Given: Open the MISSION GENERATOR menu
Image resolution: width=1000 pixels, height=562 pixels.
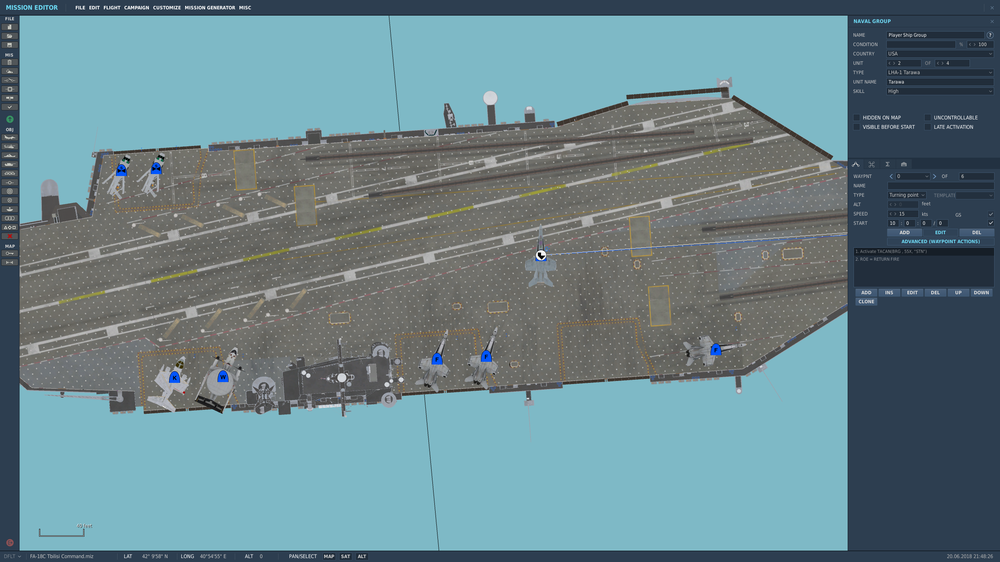Looking at the screenshot, I should [210, 8].
